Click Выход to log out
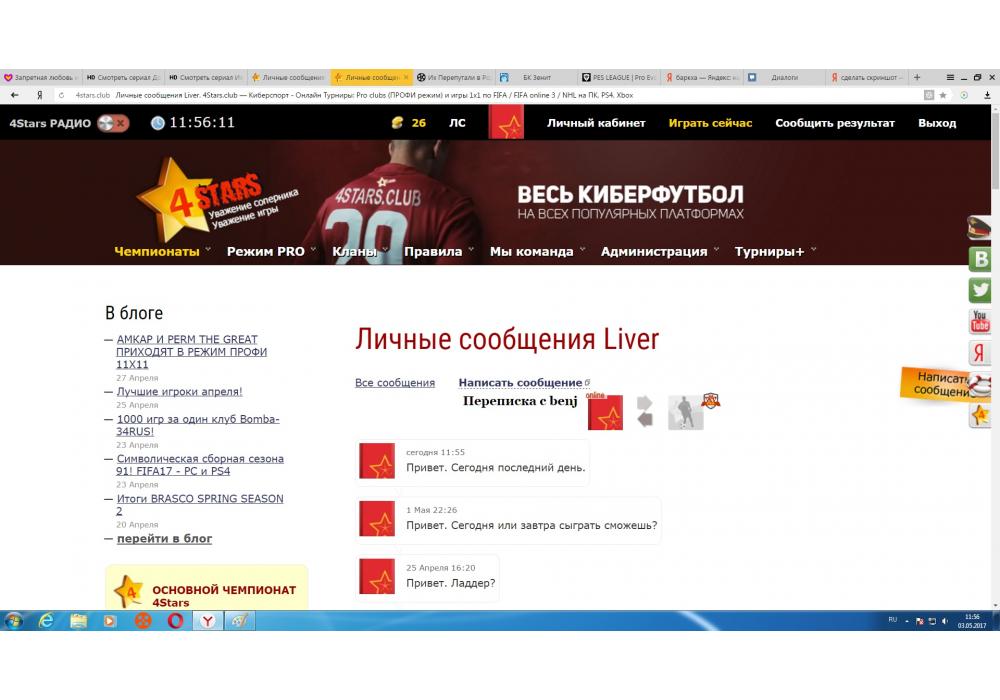Viewport: 1000px width, 700px height. (937, 123)
